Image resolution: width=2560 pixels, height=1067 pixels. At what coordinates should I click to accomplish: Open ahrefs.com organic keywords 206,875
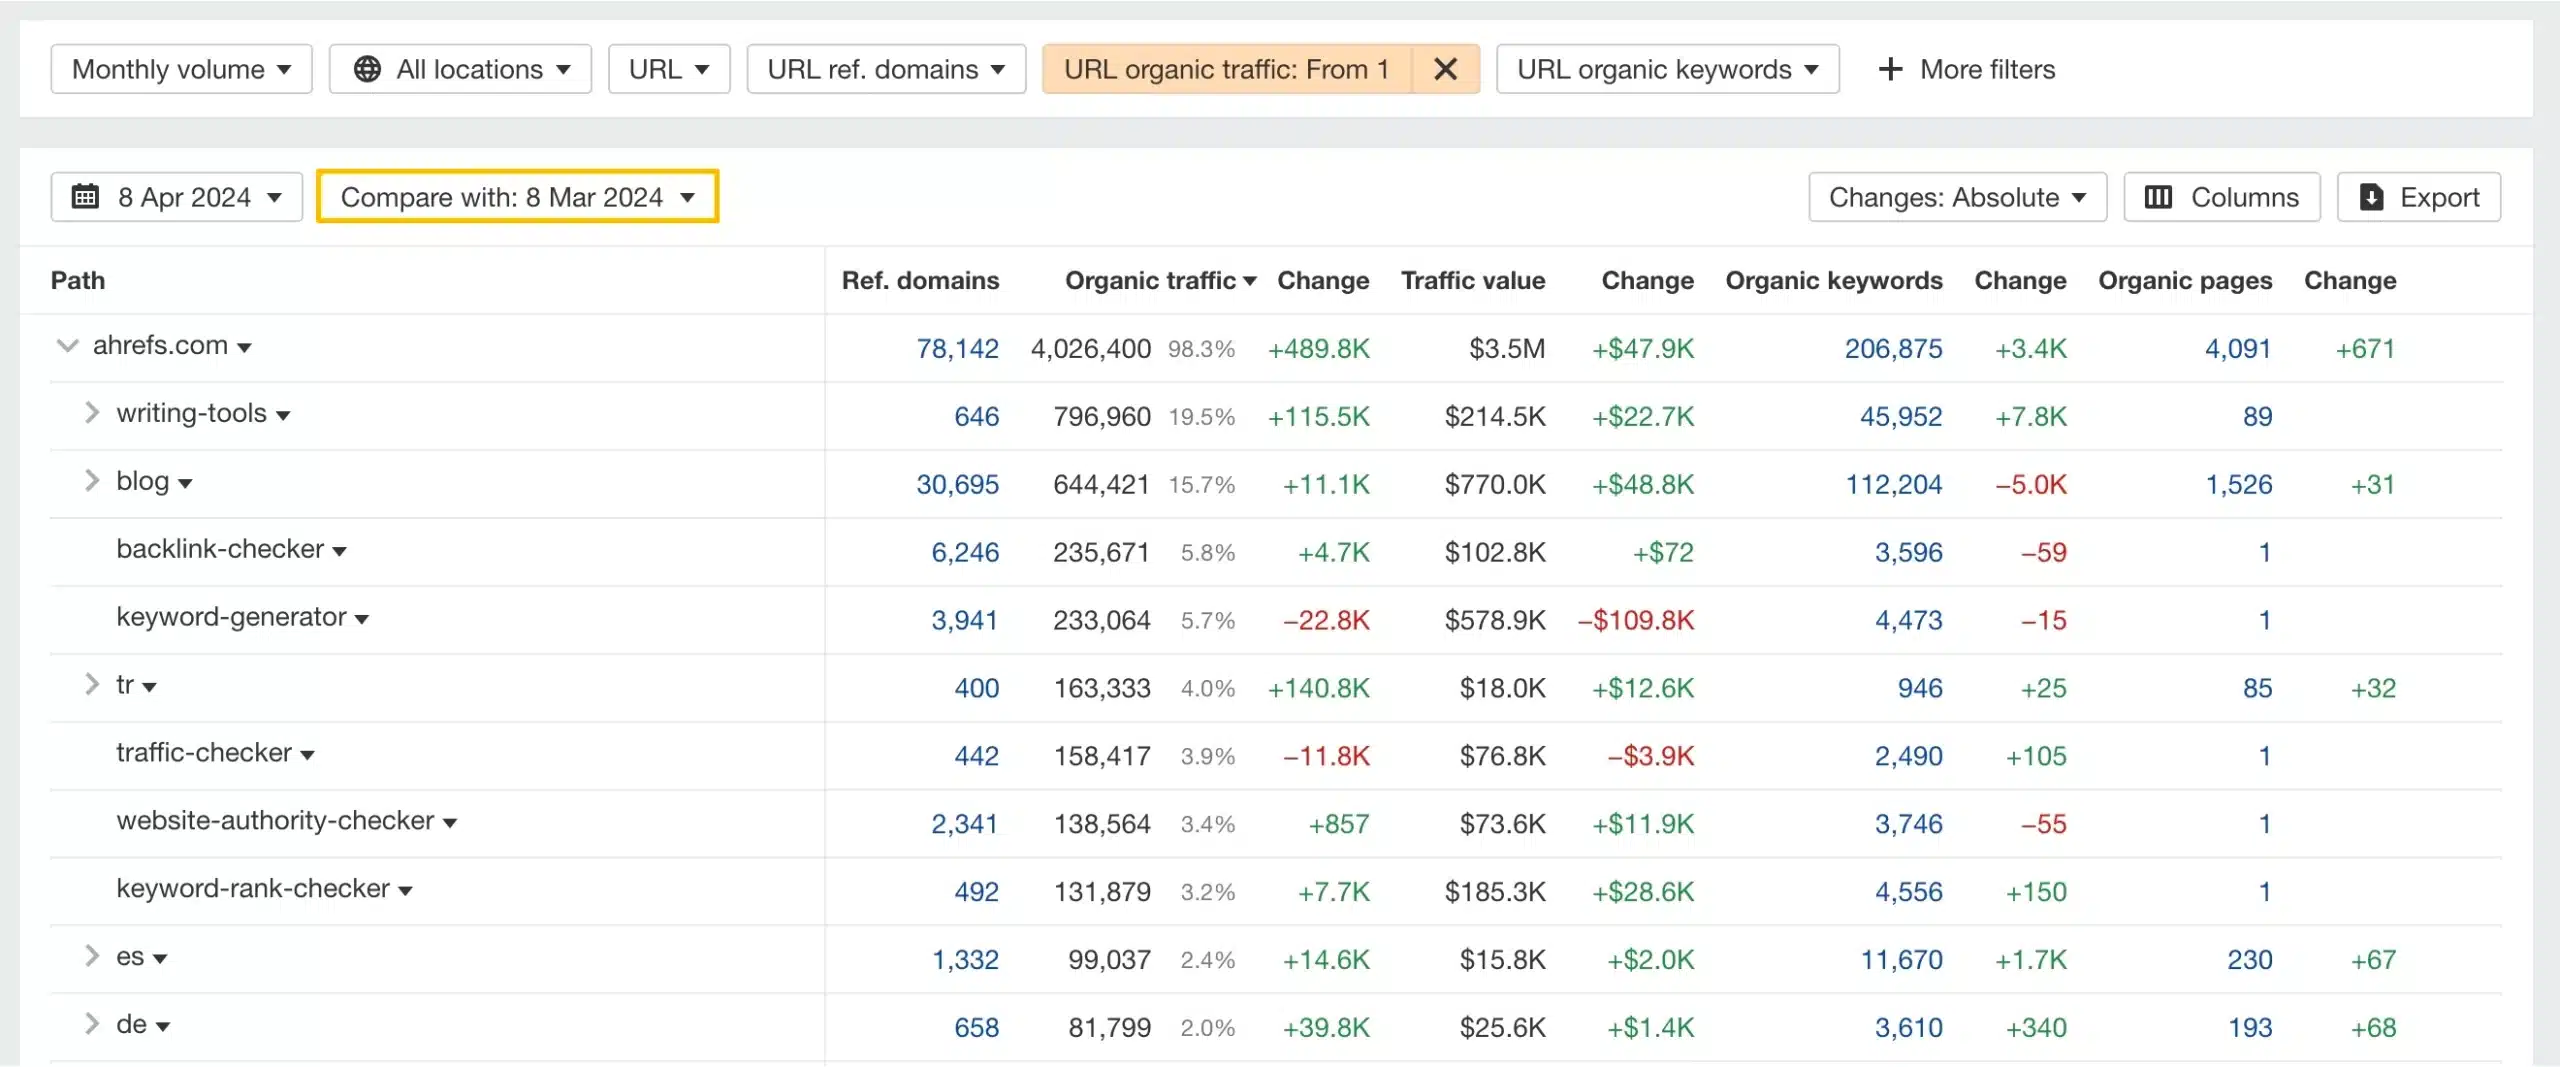[1893, 349]
